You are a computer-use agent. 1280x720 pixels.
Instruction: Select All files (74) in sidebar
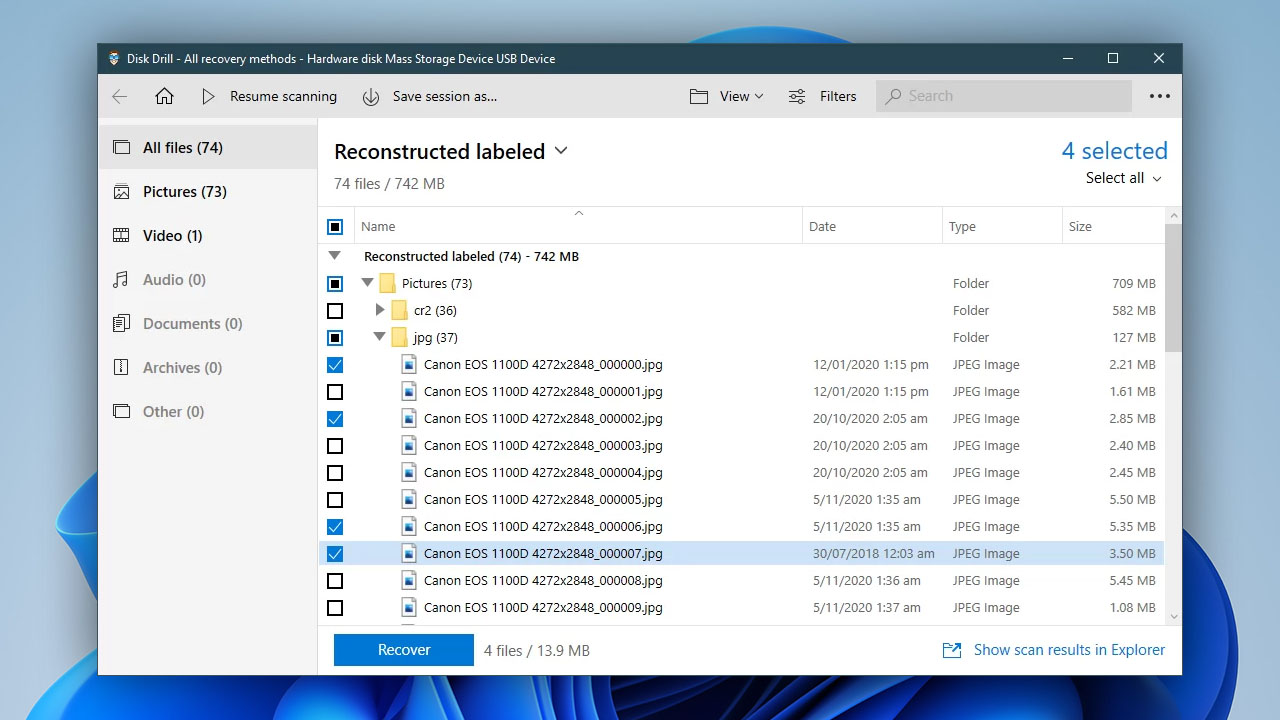208,148
